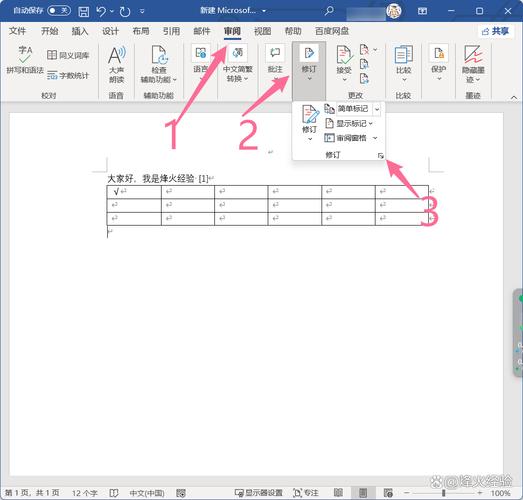This screenshot has width=523, height=500.
Task: Switch to the 插入 tab
Action: [x=80, y=31]
